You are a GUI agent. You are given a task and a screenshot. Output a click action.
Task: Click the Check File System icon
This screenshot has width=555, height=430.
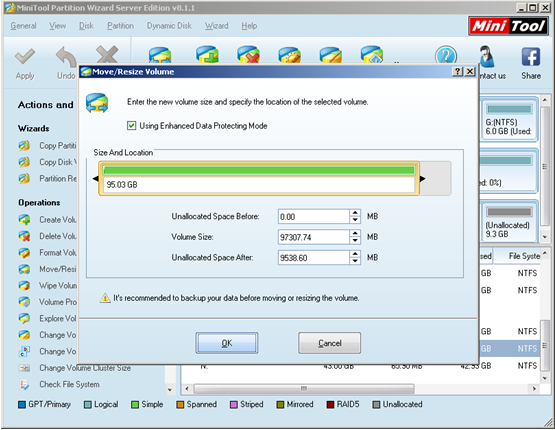(24, 384)
